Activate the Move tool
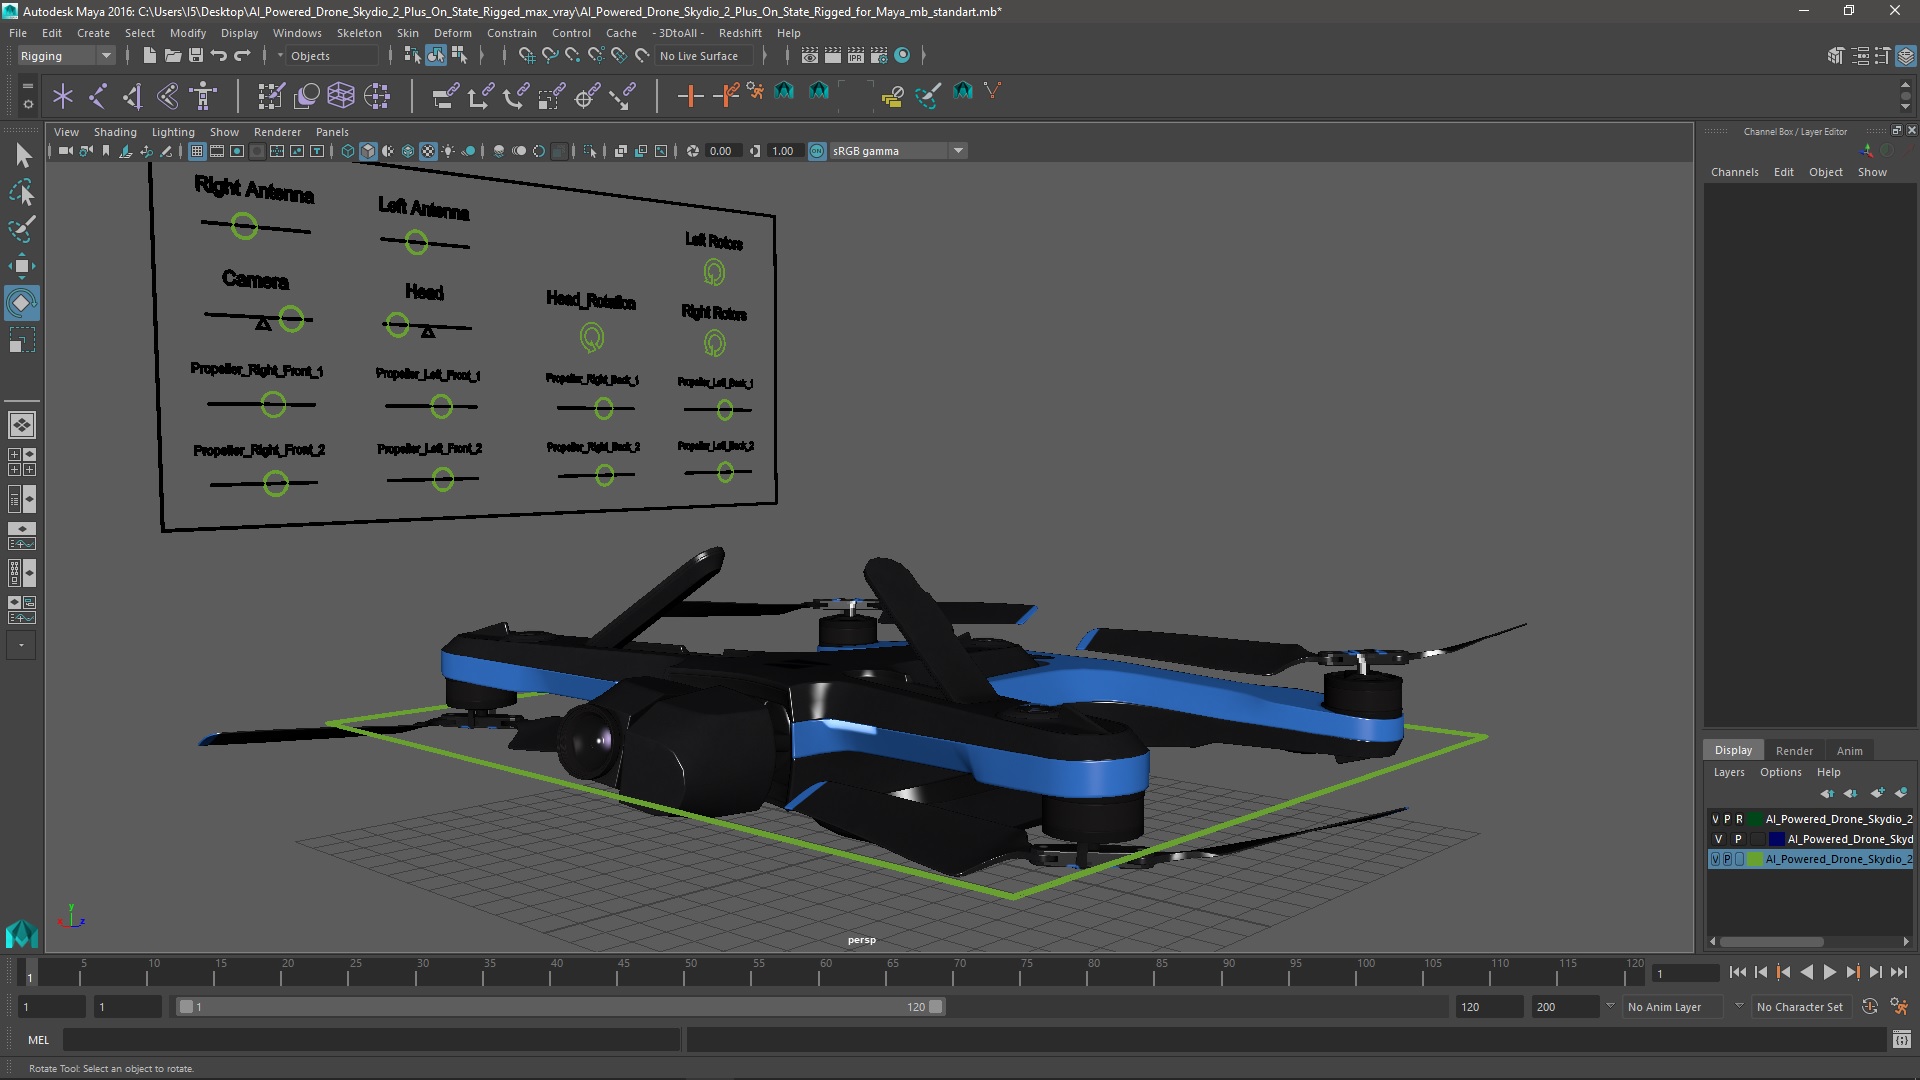The height and width of the screenshot is (1080, 1920). pos(22,266)
